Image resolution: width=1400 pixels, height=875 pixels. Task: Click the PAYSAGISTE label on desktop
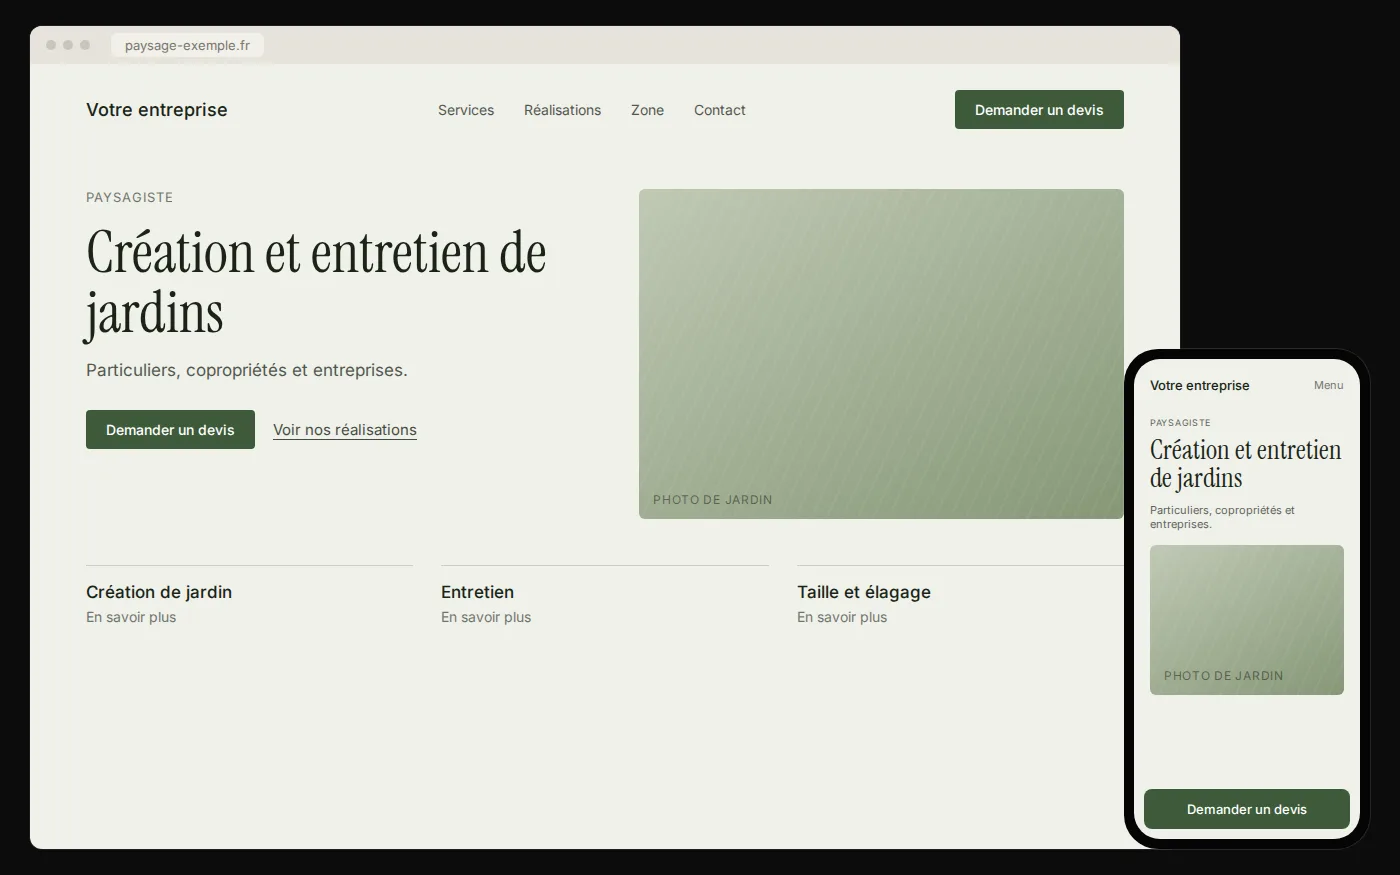coord(130,197)
